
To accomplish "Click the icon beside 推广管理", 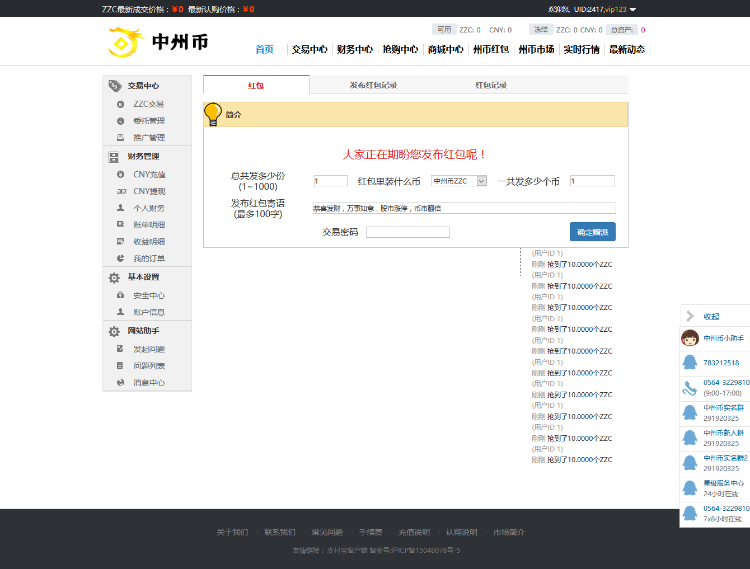I will pos(121,138).
